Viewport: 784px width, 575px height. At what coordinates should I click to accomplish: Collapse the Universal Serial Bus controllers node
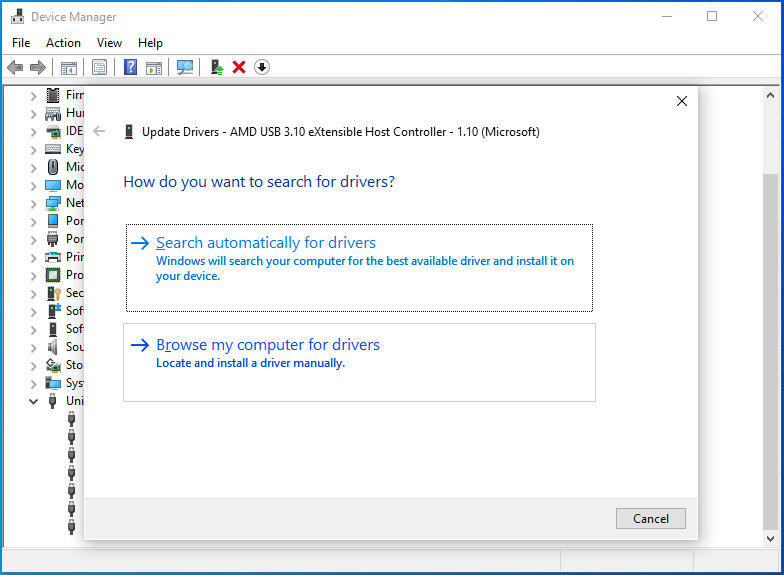point(34,402)
